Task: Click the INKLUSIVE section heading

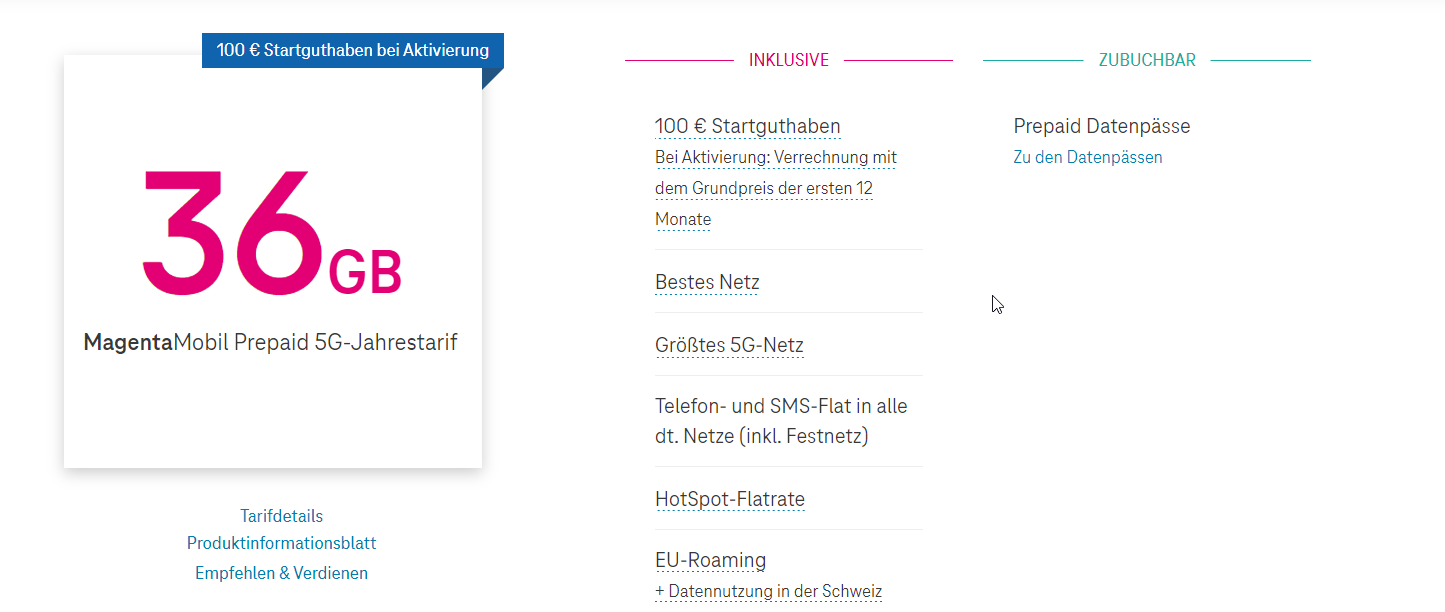Action: point(789,60)
